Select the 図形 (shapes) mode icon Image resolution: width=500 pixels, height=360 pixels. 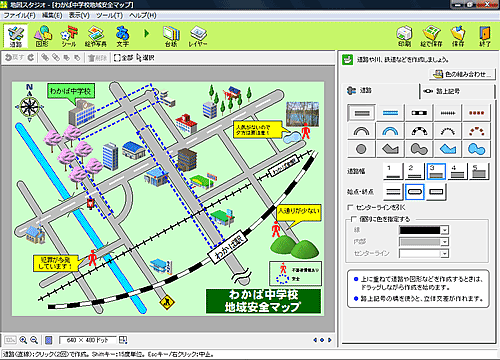[42, 36]
